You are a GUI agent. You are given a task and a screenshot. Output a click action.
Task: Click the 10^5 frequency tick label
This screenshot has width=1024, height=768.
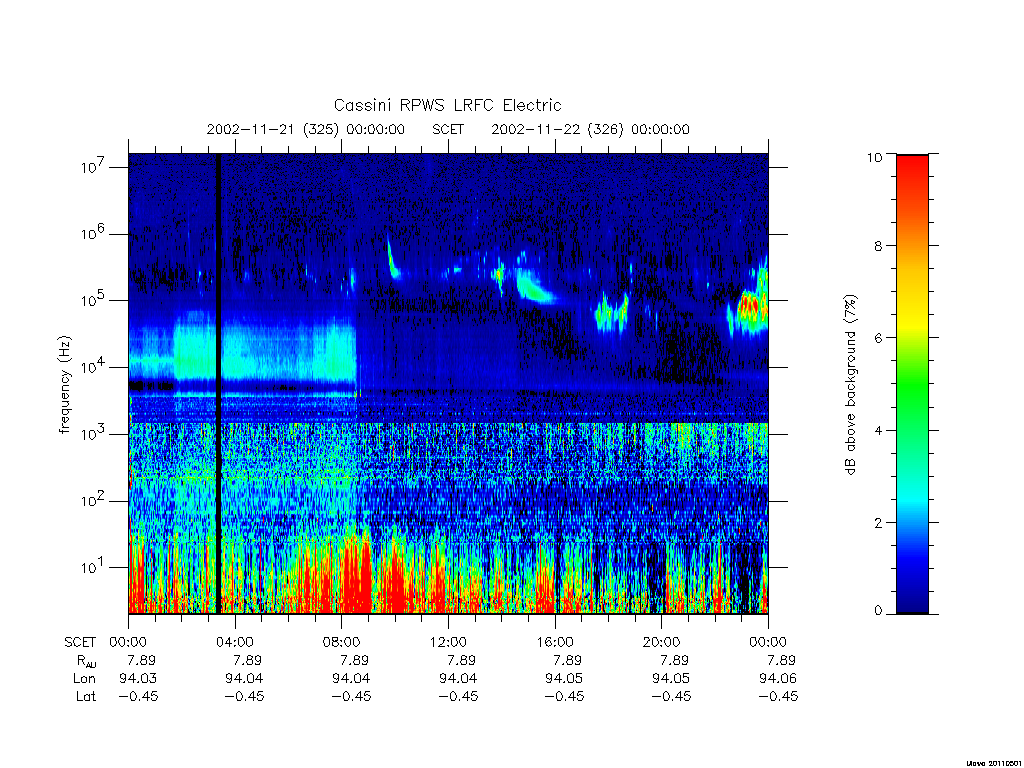pos(94,299)
